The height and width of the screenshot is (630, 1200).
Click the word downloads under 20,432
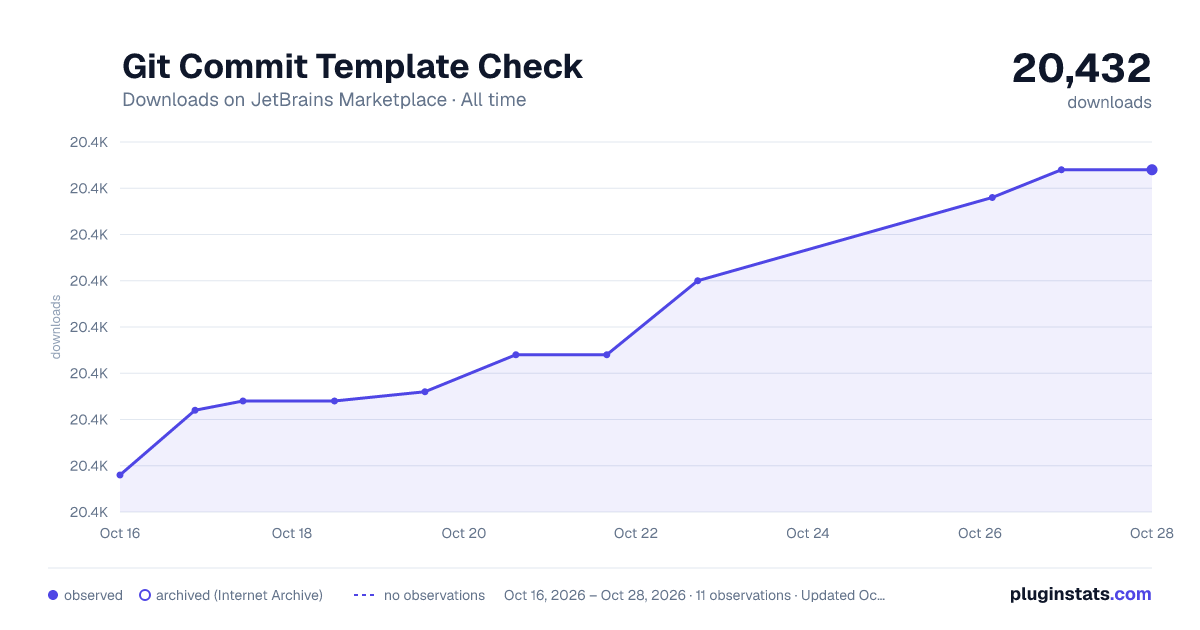pyautogui.click(x=1109, y=102)
